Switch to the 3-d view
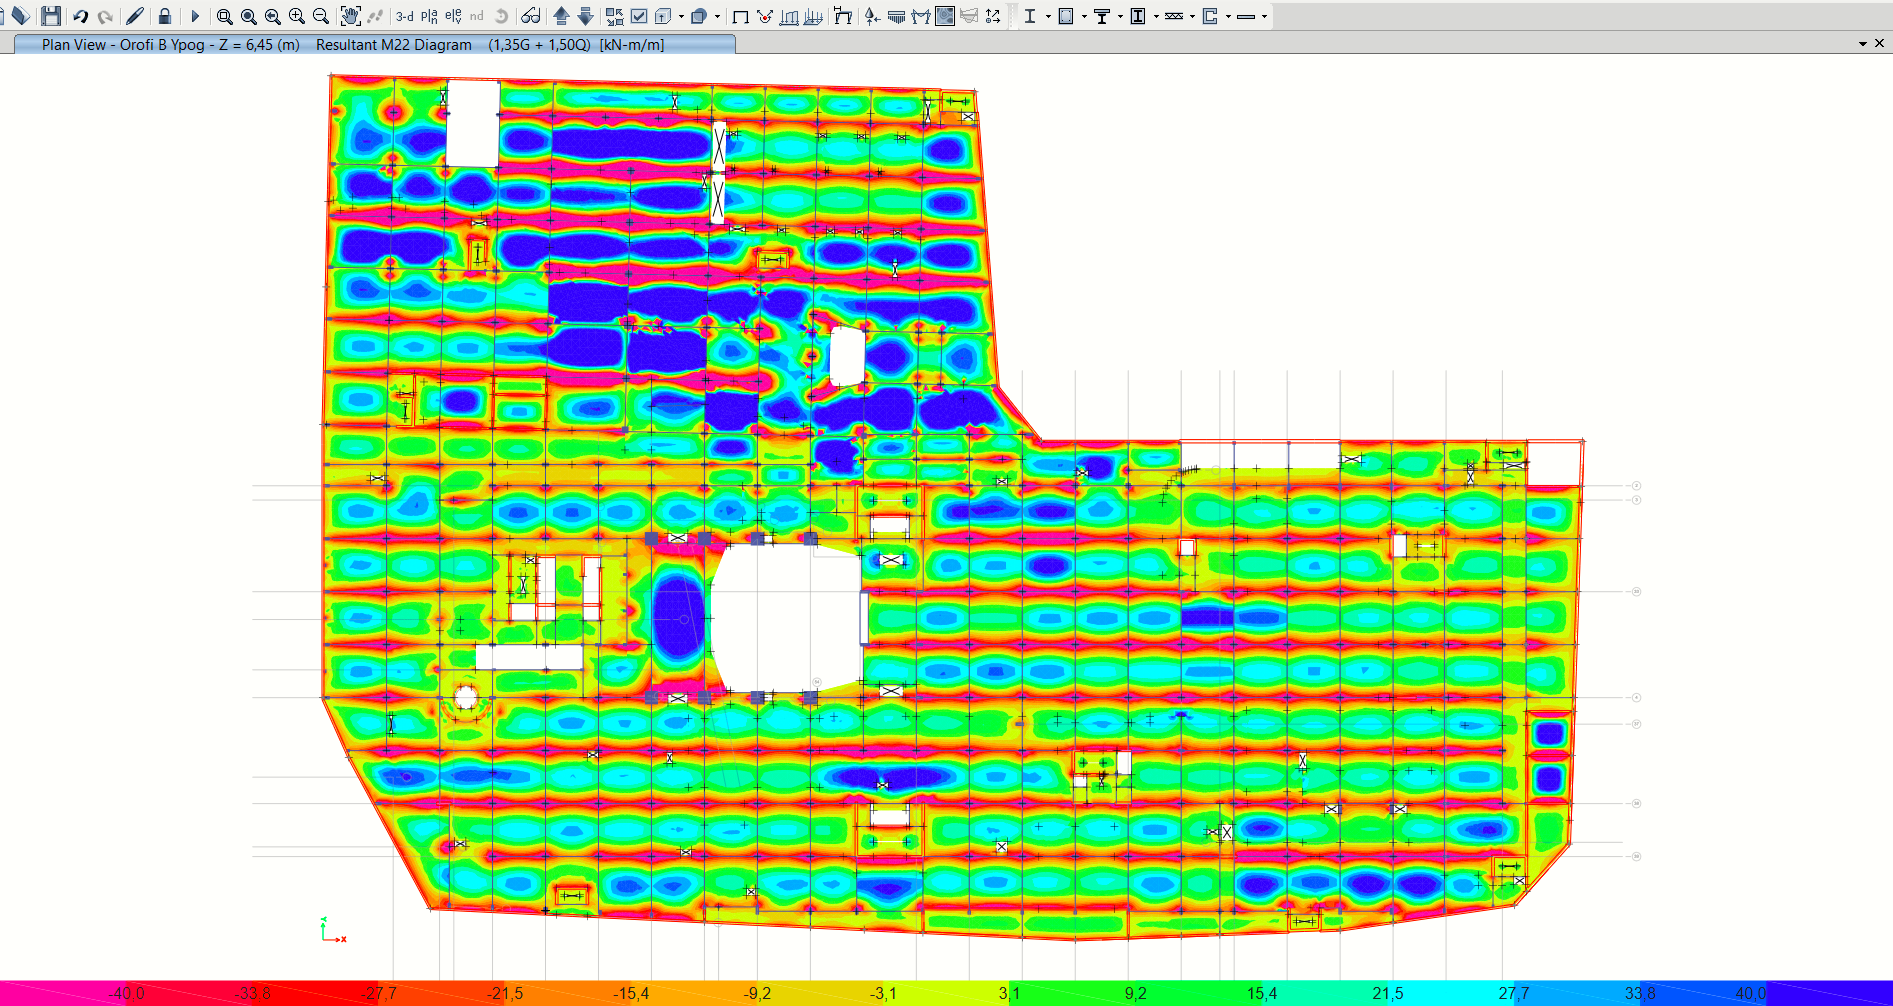The width and height of the screenshot is (1893, 1006). coord(405,16)
